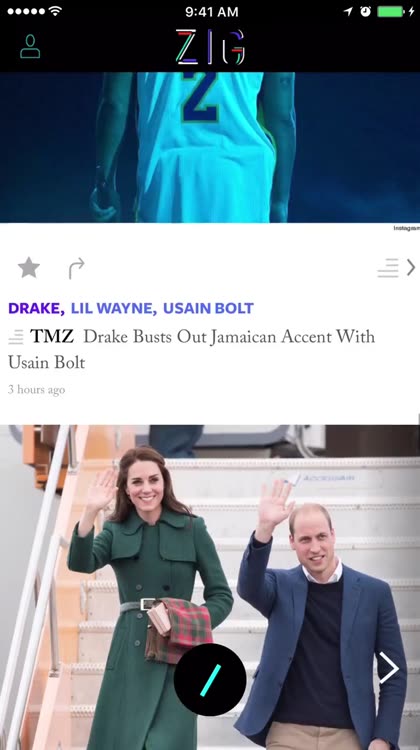Open the Drake Busts Out Jamaican Accent headline
Screen dimensions: 420x750
191,350
